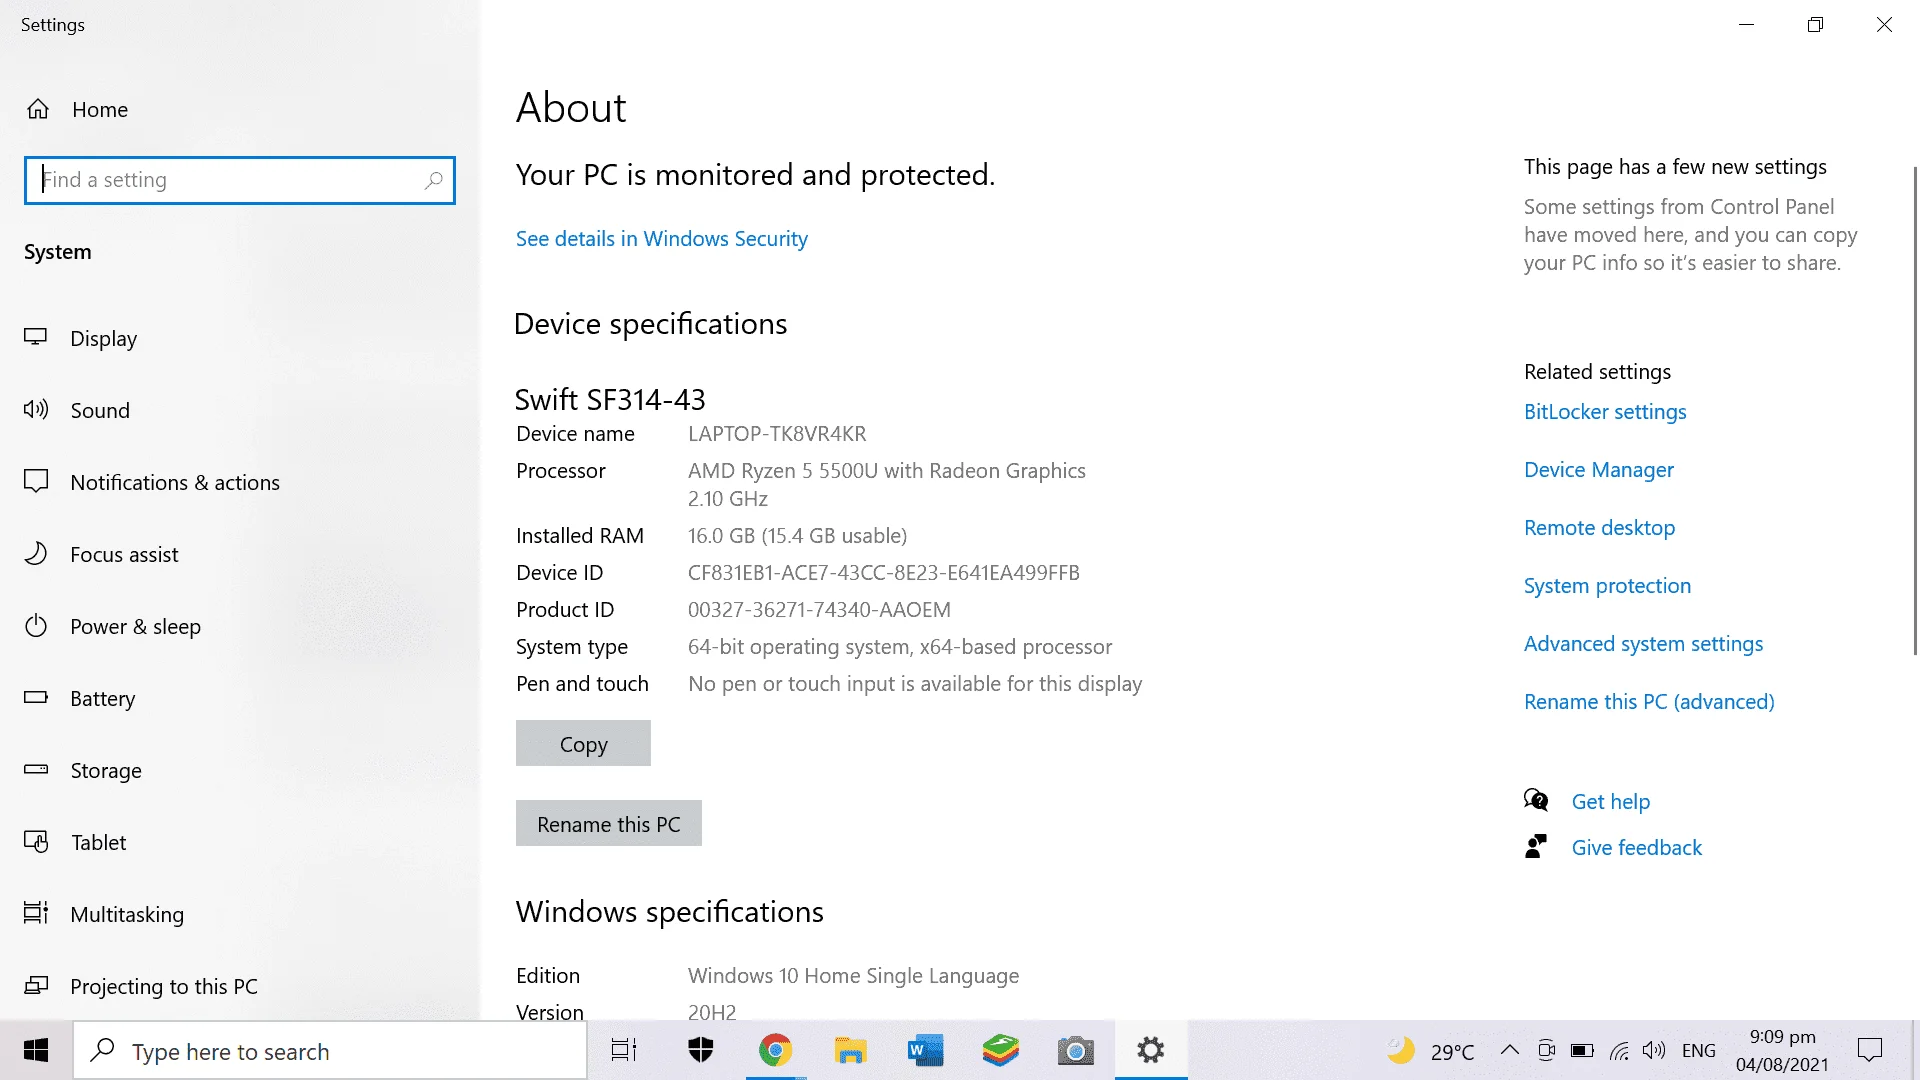The width and height of the screenshot is (1920, 1080).
Task: Click the Focus assist moon icon
Action: pos(36,553)
